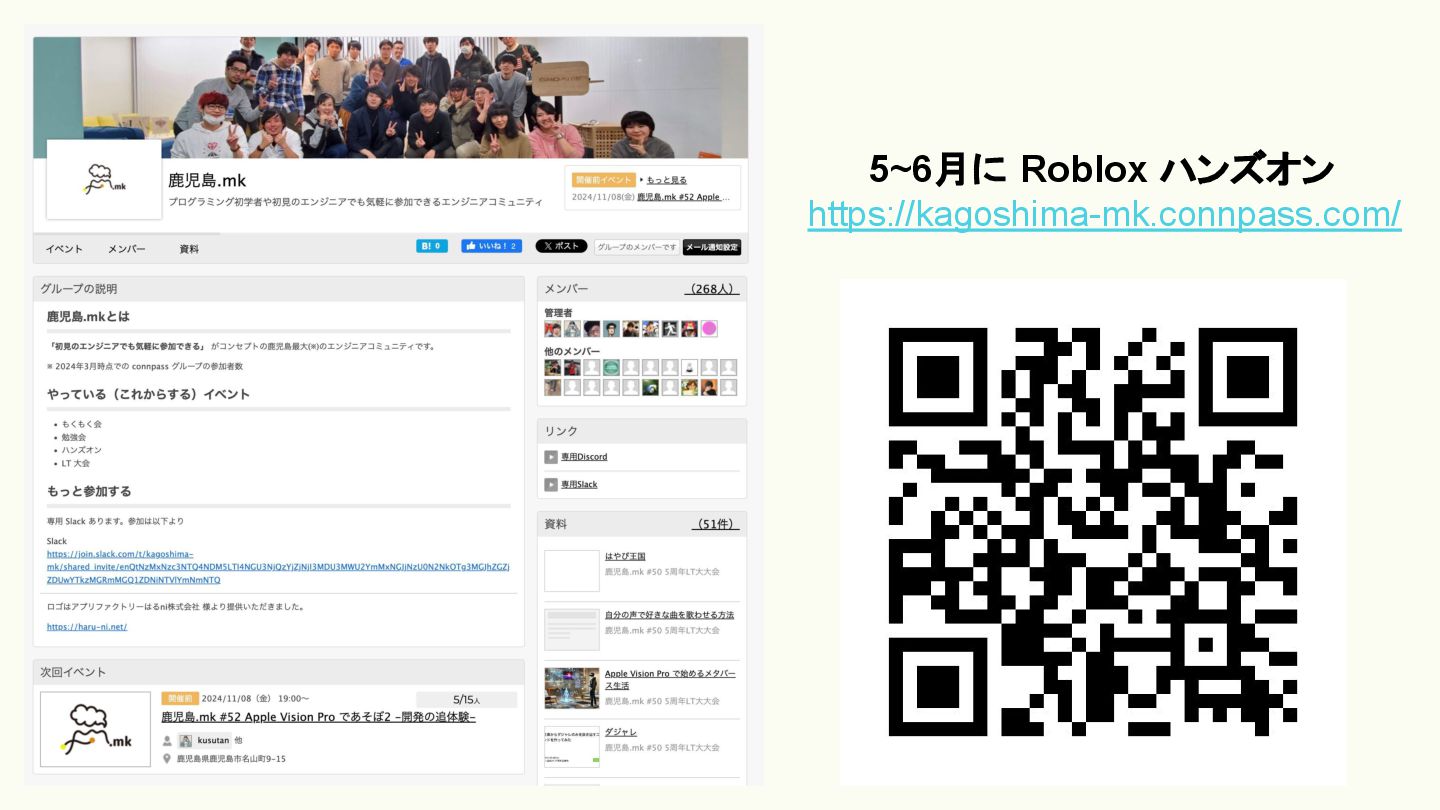Viewport: 1440px width, 810px height.
Task: Open the ダジャレ material link
Action: (x=621, y=732)
